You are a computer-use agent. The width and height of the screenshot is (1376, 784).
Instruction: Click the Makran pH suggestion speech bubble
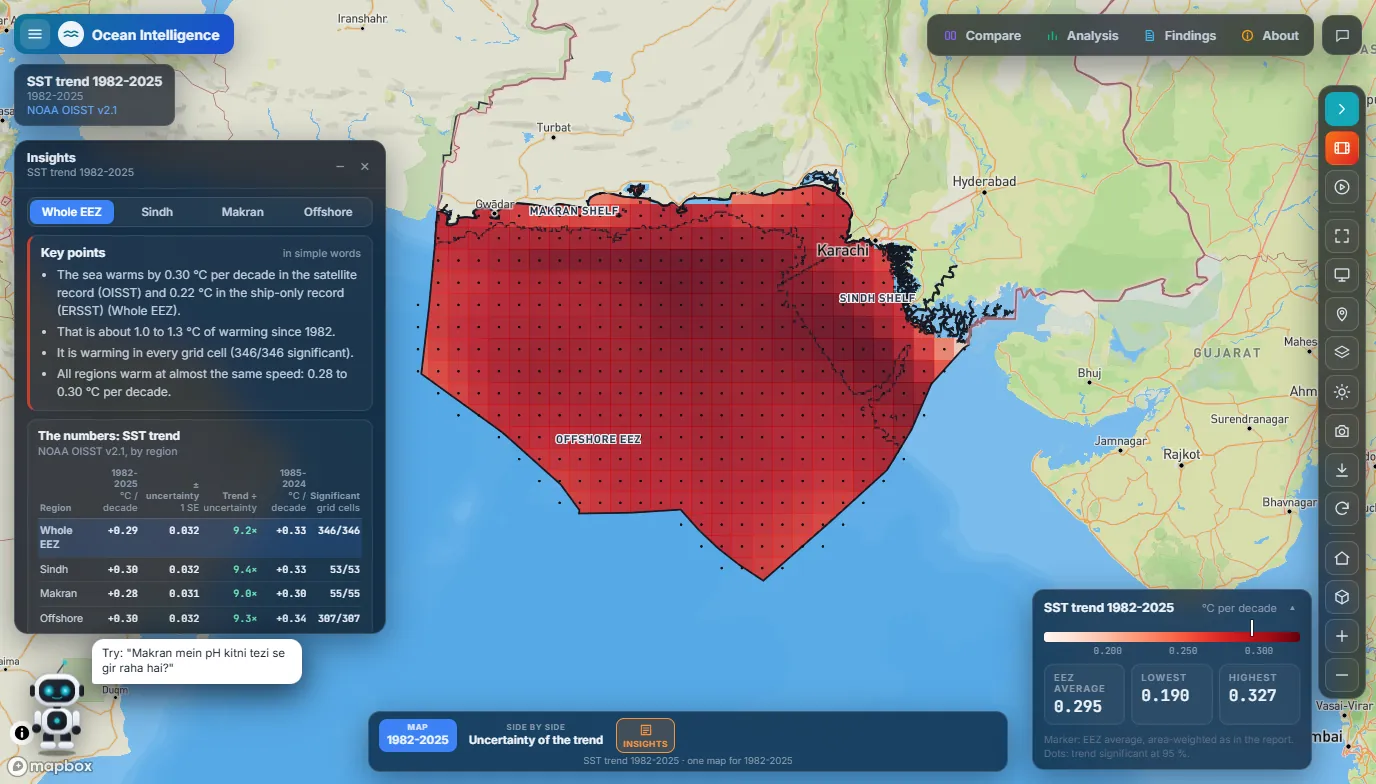click(x=197, y=661)
